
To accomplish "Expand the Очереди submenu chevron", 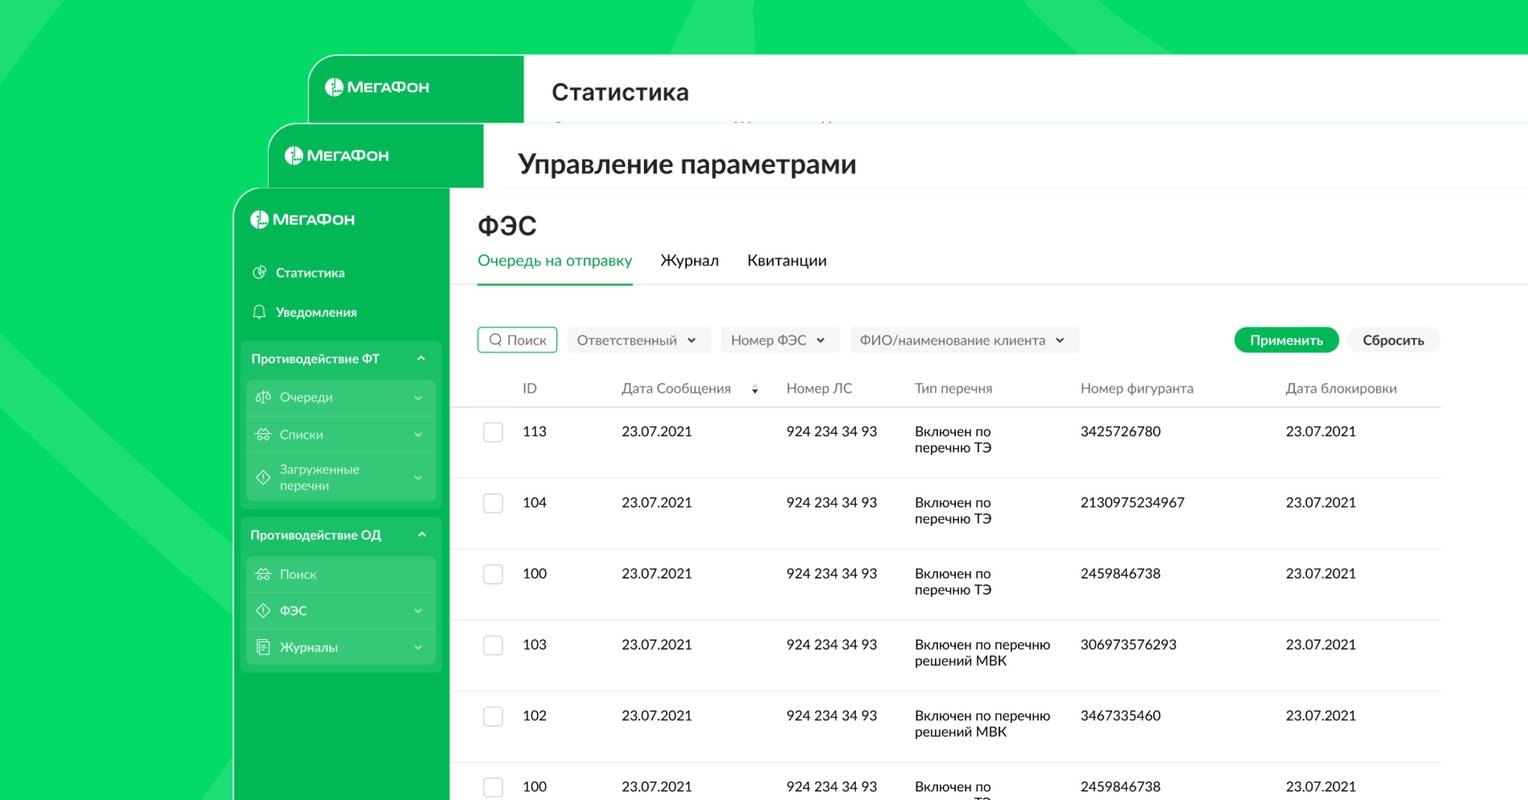I will tap(418, 398).
